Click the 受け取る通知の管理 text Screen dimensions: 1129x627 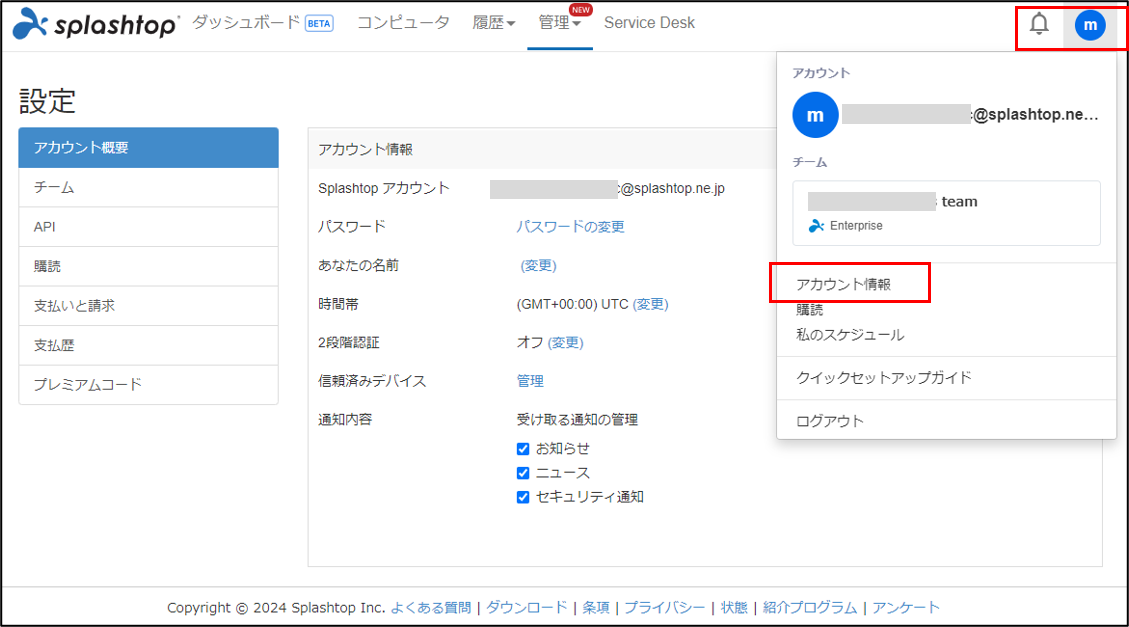click(x=577, y=420)
